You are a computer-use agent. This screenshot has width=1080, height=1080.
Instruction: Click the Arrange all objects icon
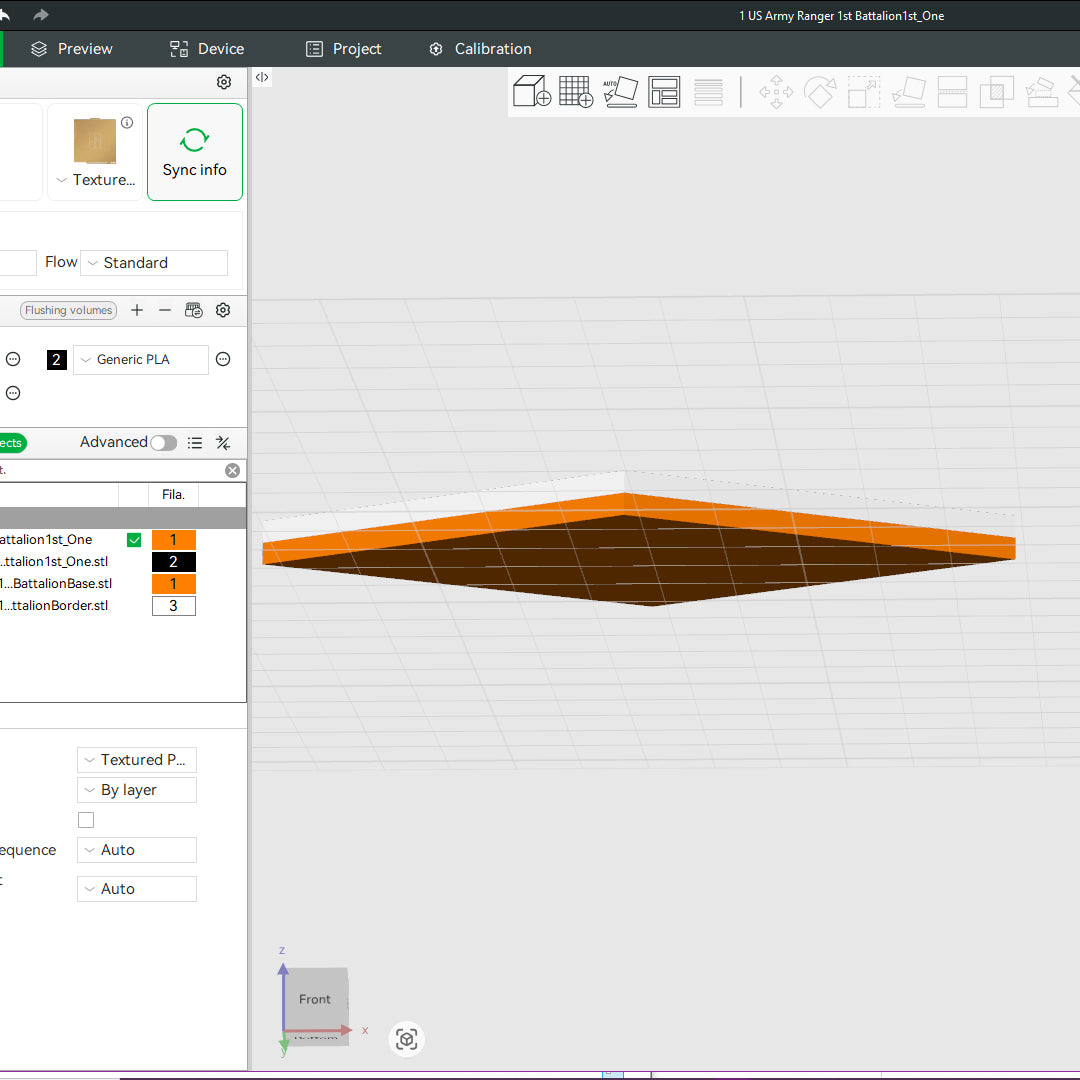(664, 92)
